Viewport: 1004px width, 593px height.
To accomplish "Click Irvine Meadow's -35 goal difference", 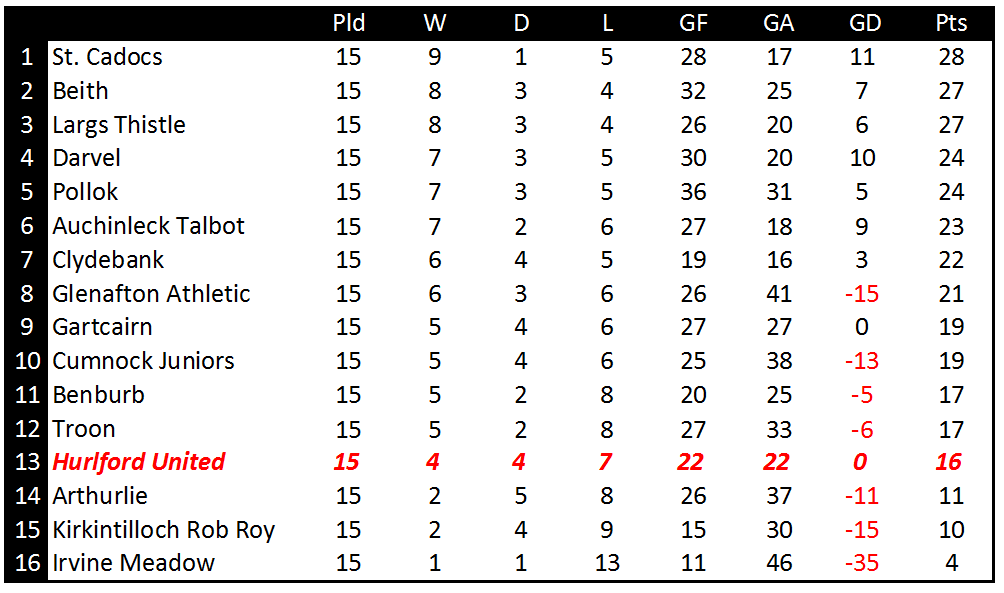I will coord(862,563).
